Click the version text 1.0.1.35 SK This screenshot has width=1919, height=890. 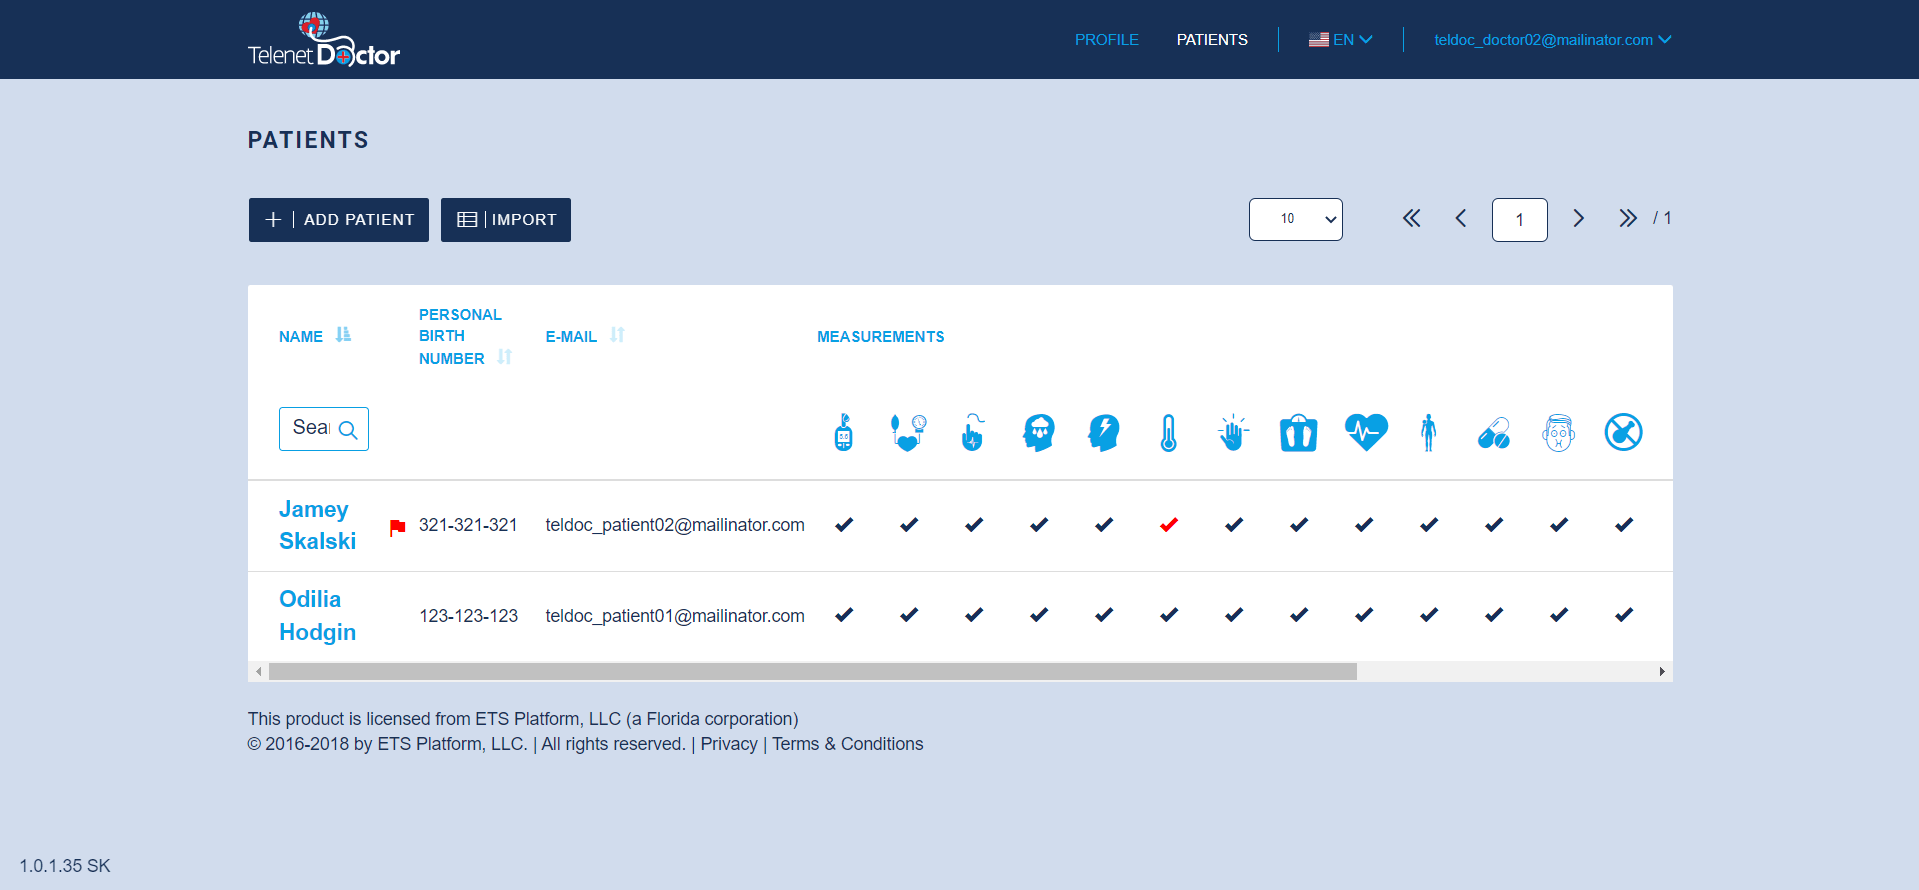65,866
